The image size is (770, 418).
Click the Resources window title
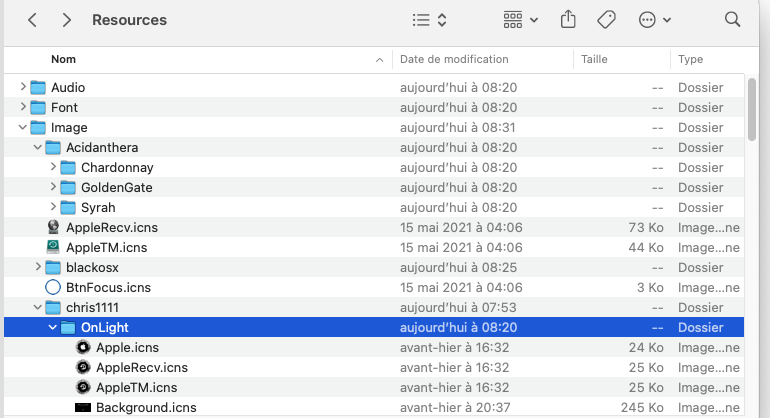[130, 20]
